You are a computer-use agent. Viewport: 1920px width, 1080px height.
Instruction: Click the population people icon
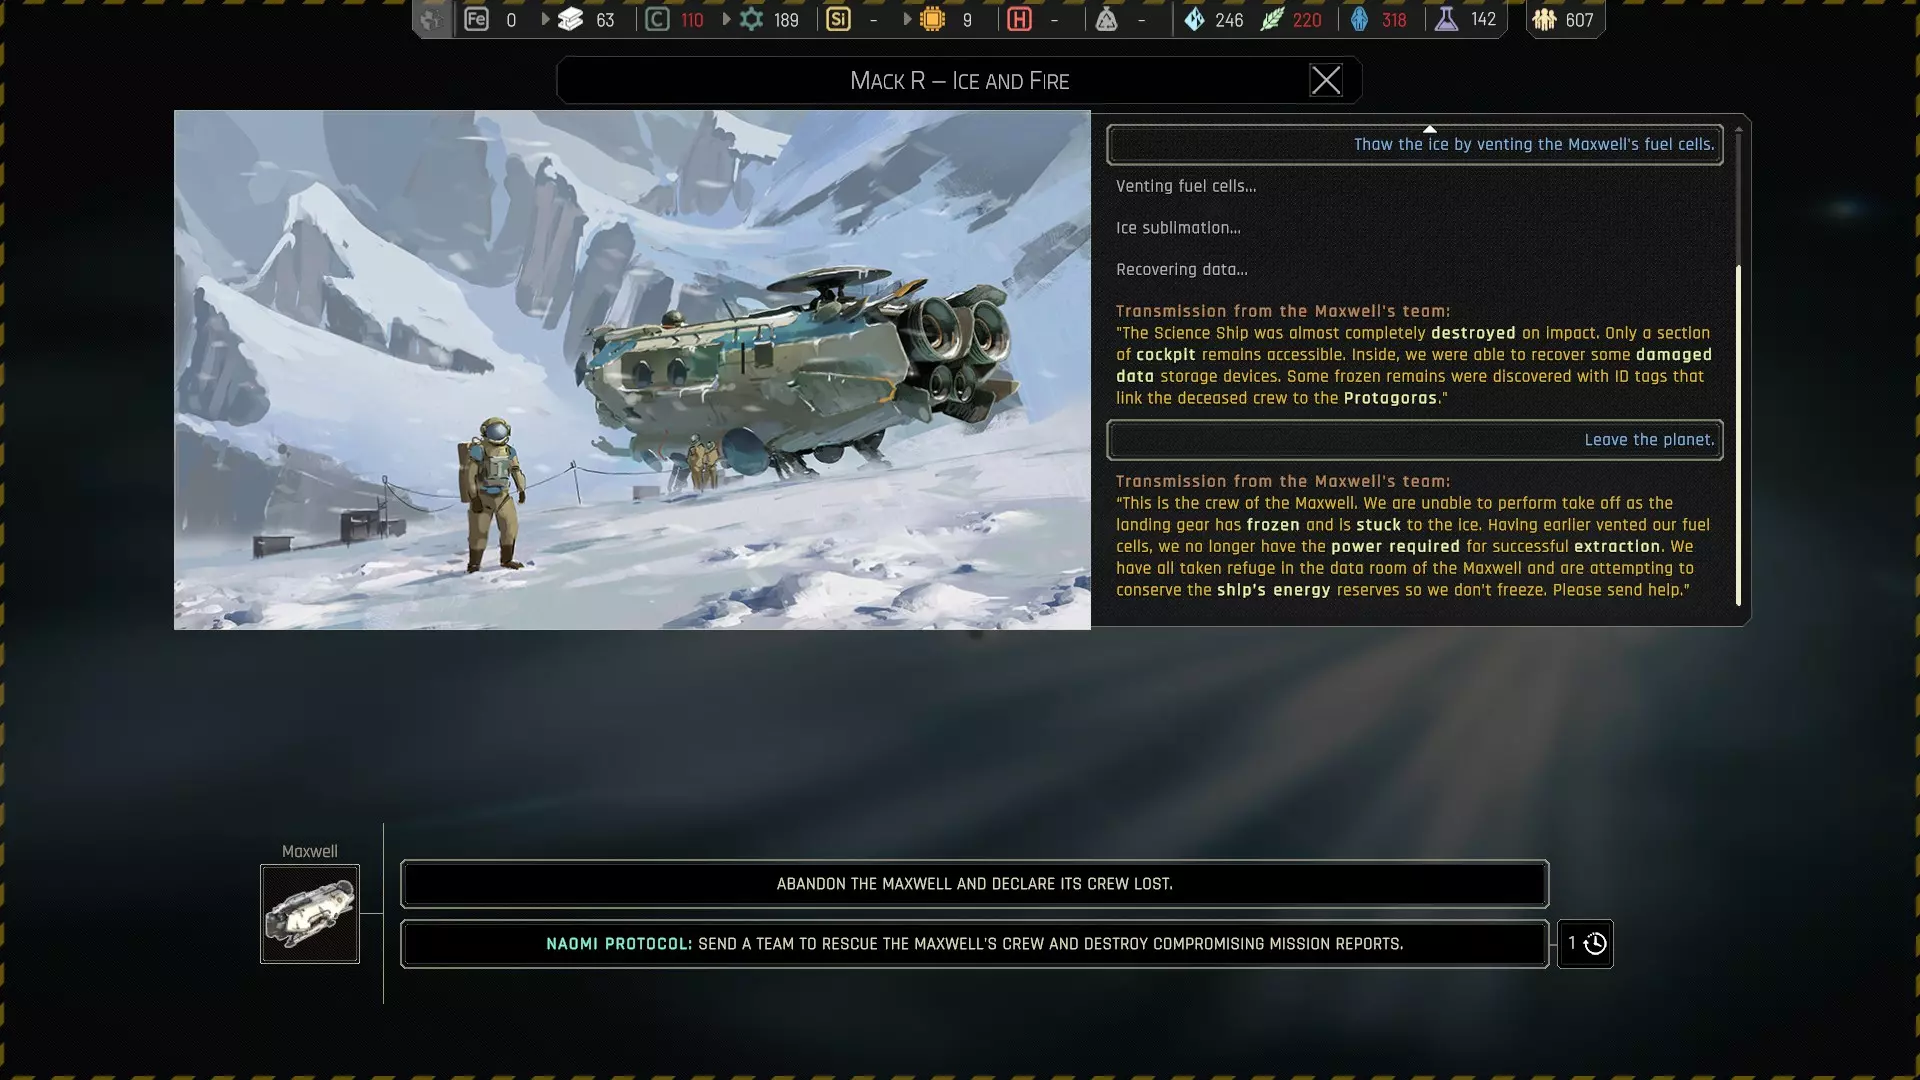[x=1544, y=19]
